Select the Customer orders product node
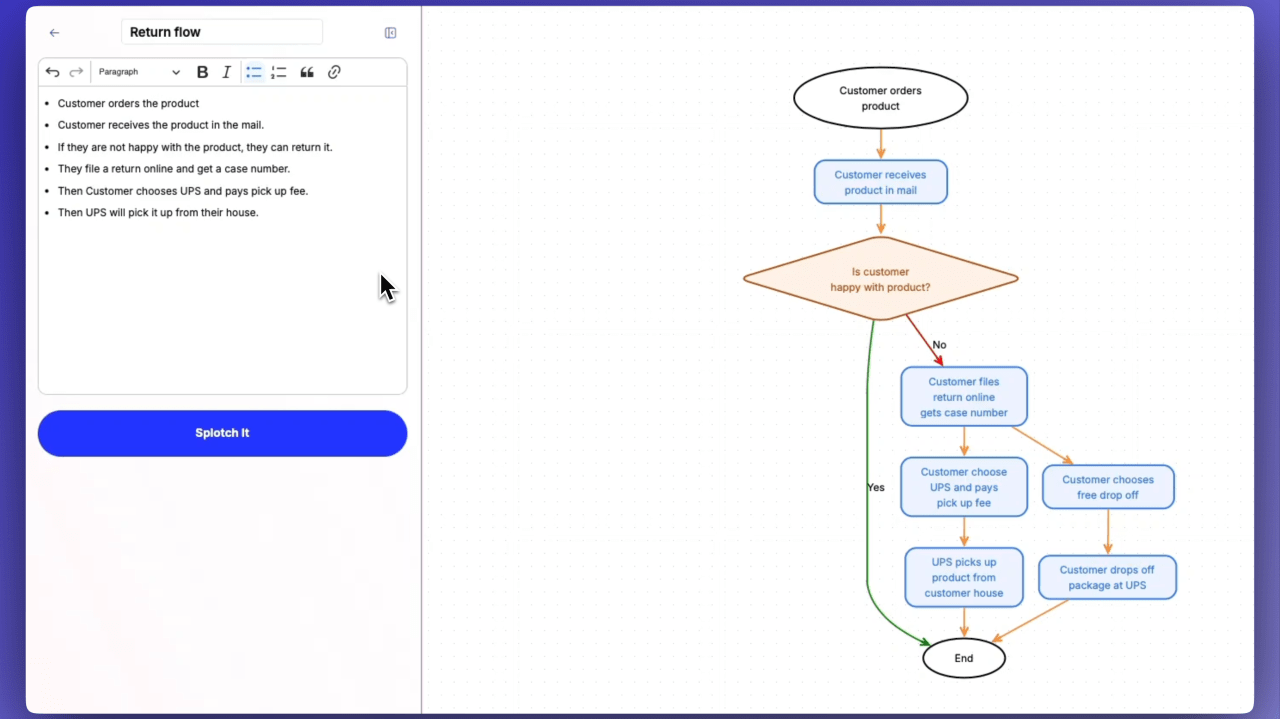 880,97
